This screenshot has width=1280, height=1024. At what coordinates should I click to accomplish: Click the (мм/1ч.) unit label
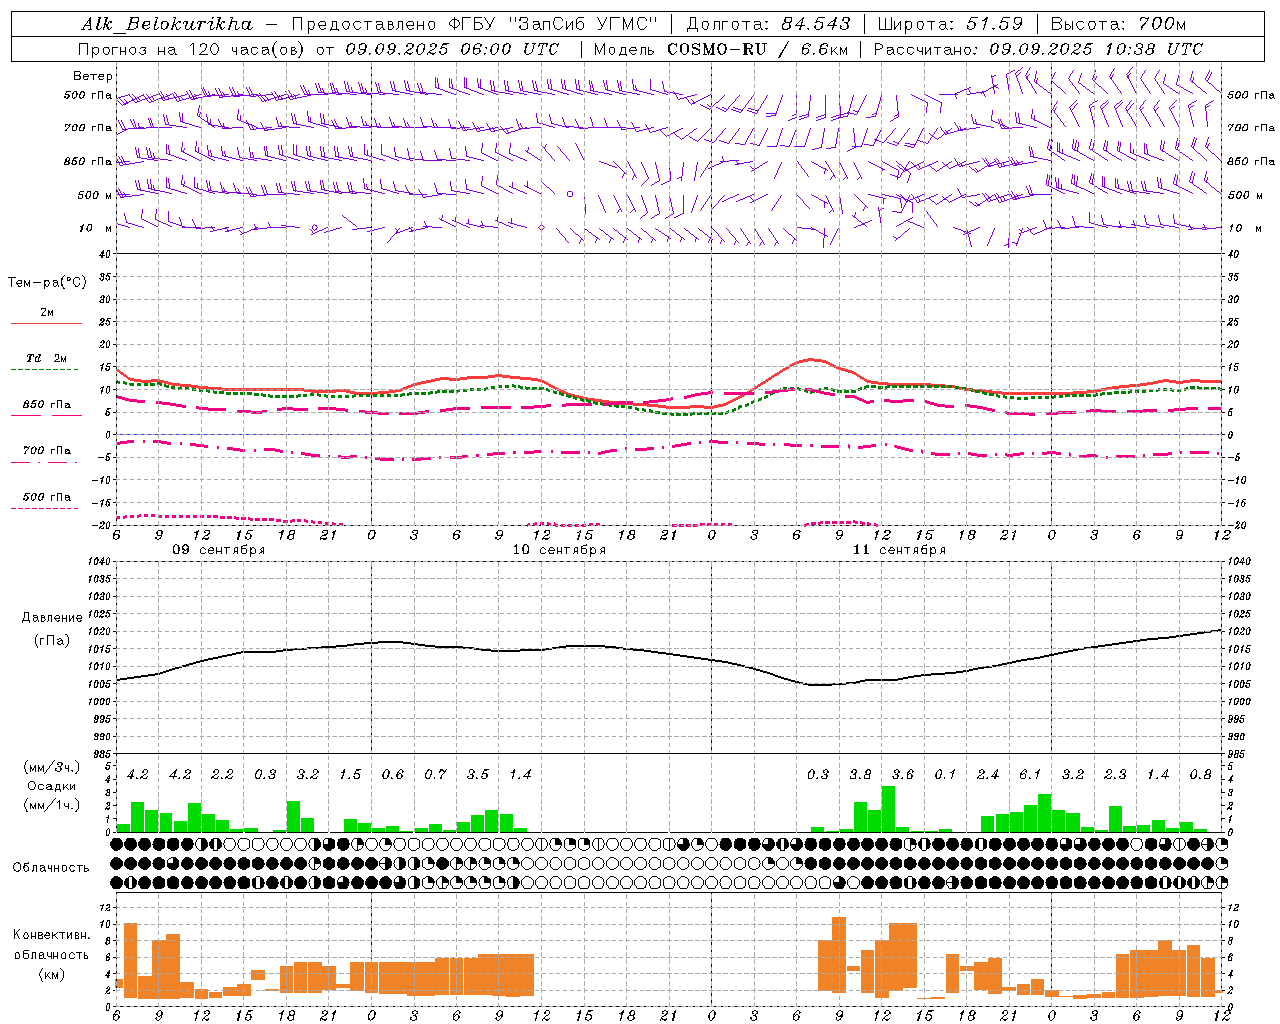click(x=52, y=805)
